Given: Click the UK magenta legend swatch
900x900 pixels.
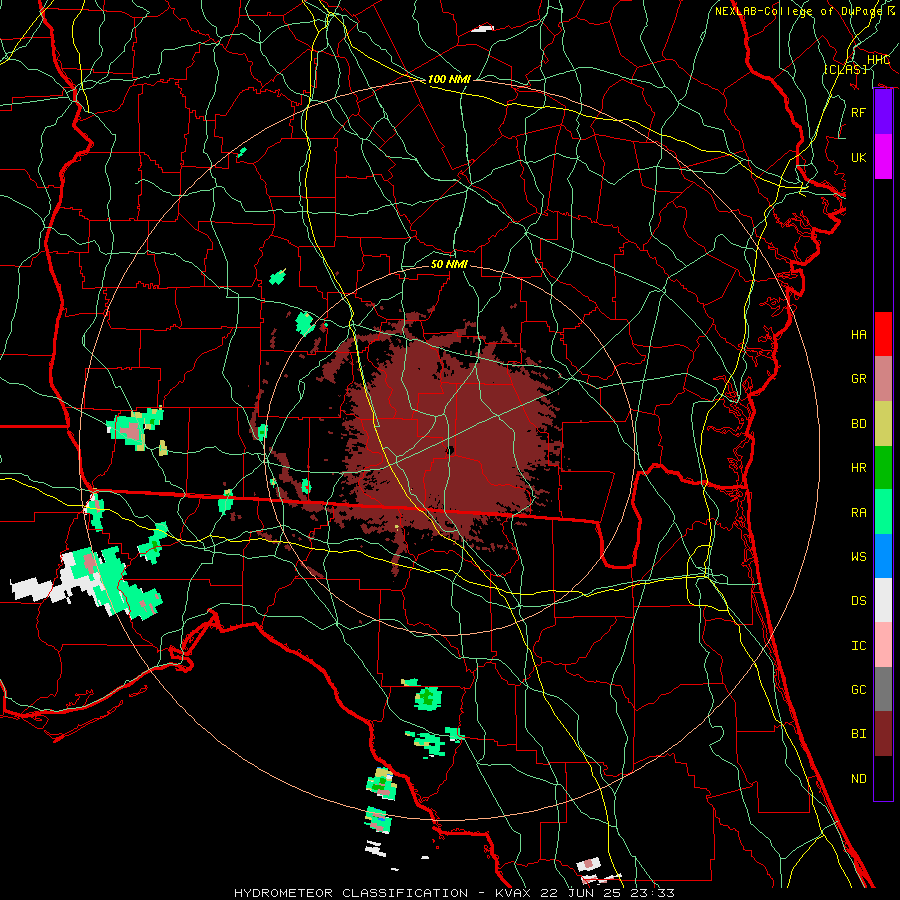Looking at the screenshot, I should click(x=883, y=157).
